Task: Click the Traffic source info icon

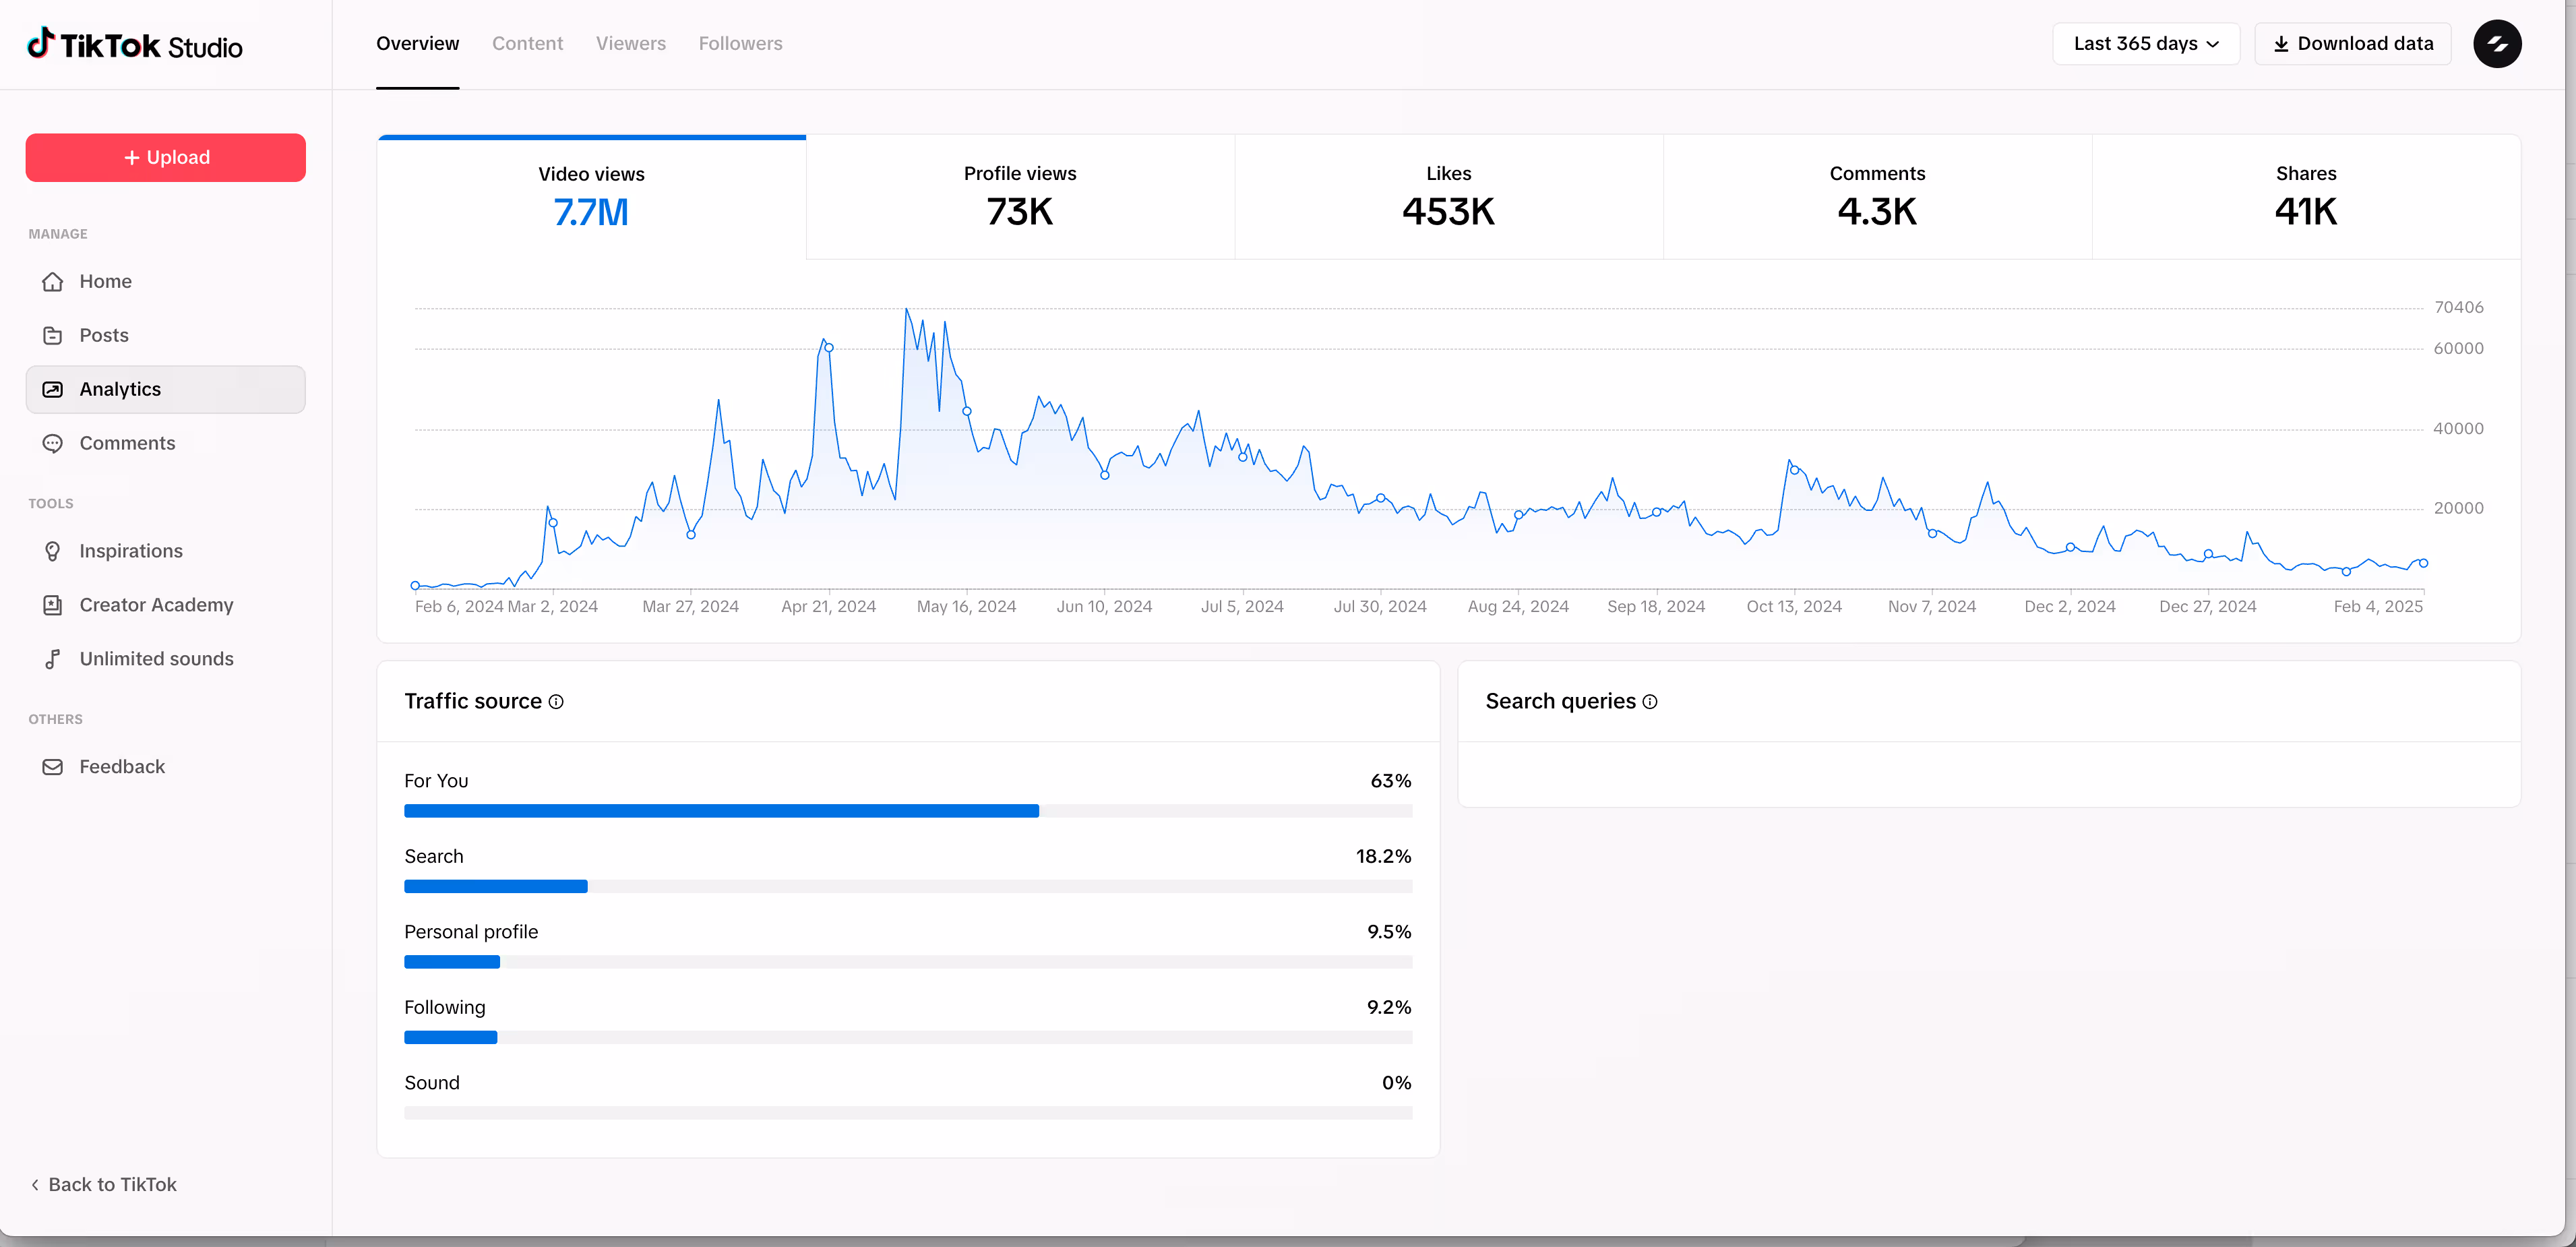Action: click(556, 702)
